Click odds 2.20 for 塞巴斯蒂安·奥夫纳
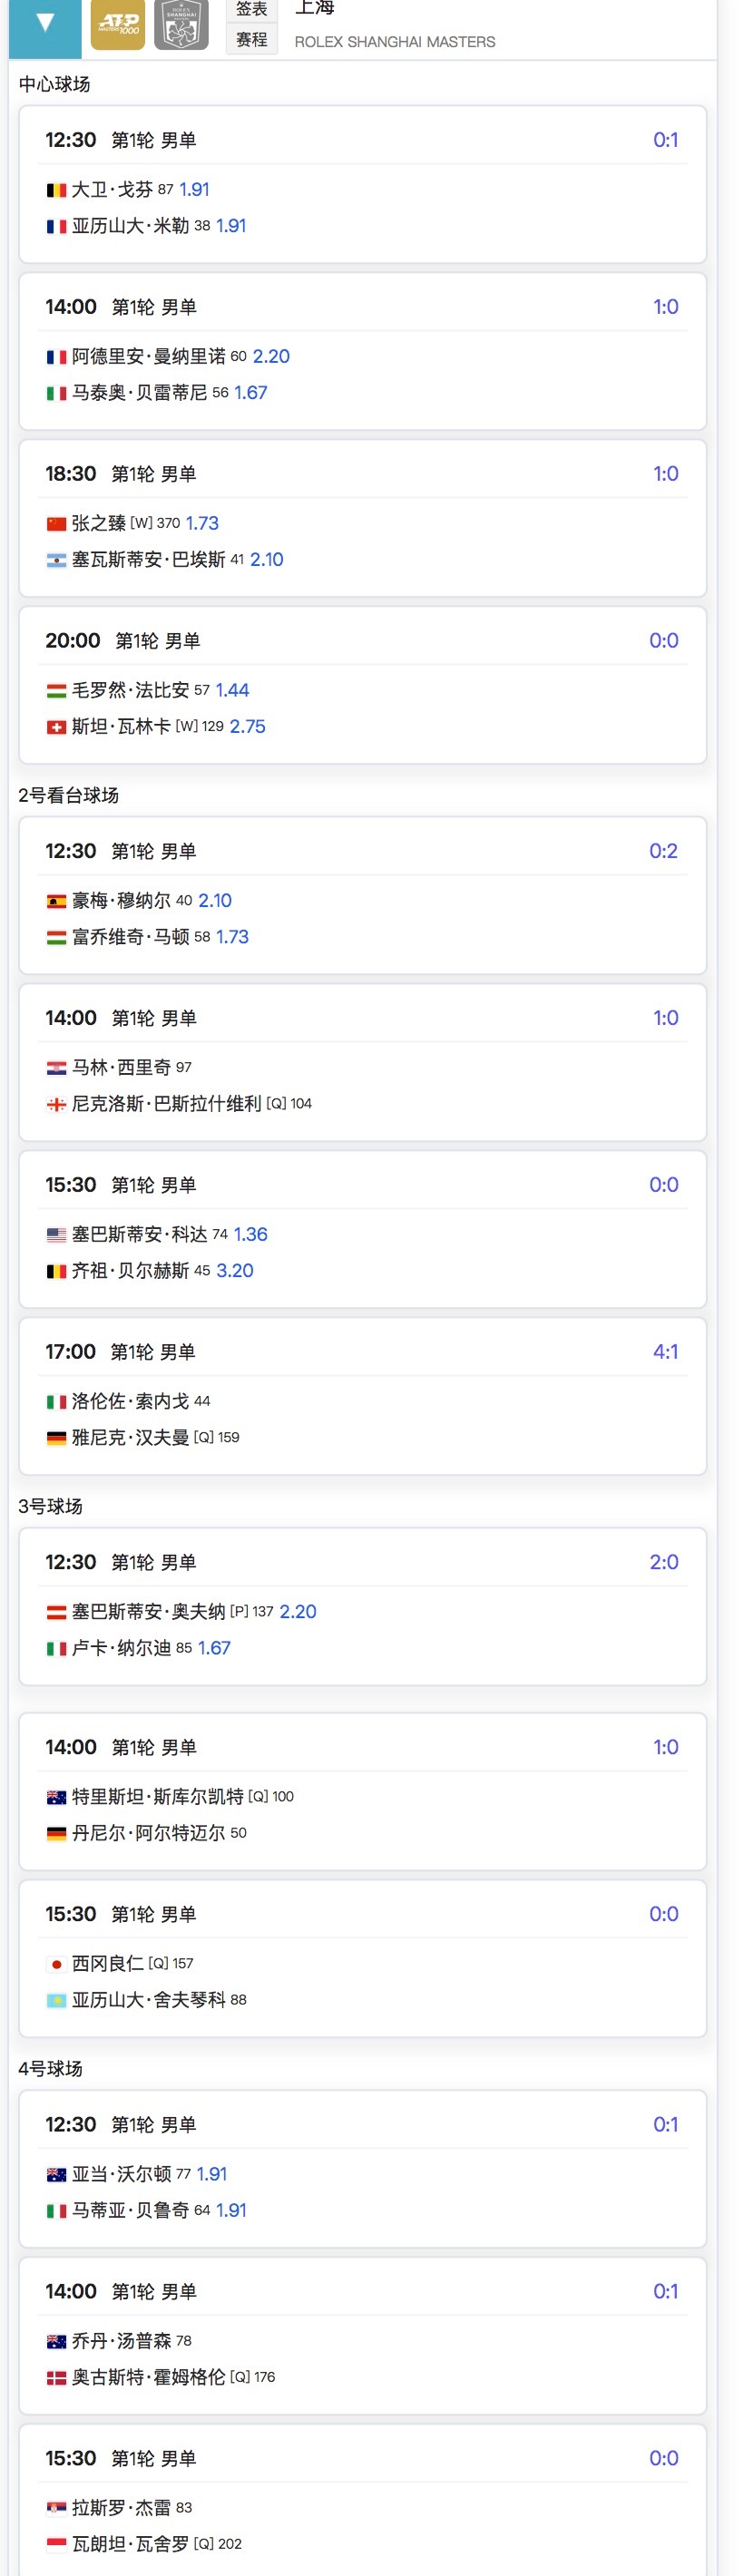Viewport: 744px width, 2576px height. [x=298, y=1611]
